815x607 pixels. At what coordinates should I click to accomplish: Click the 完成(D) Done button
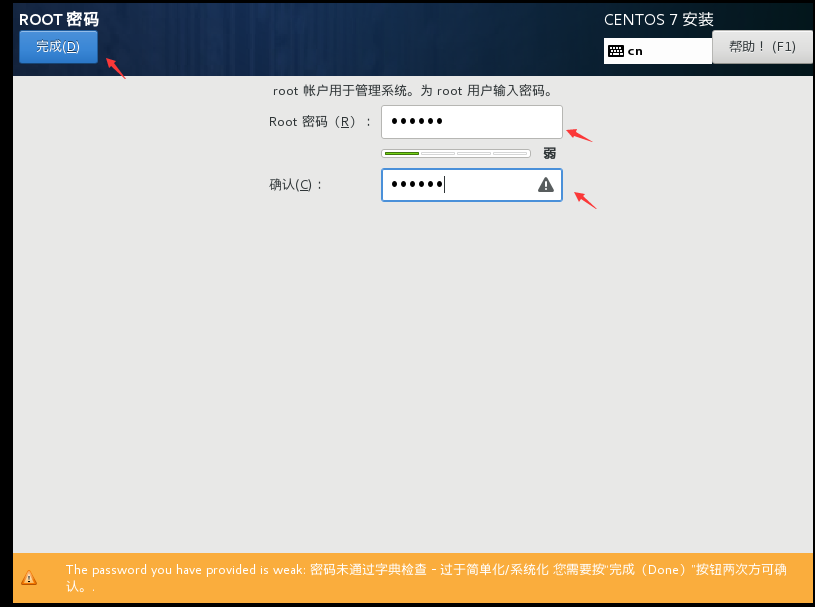click(x=58, y=47)
